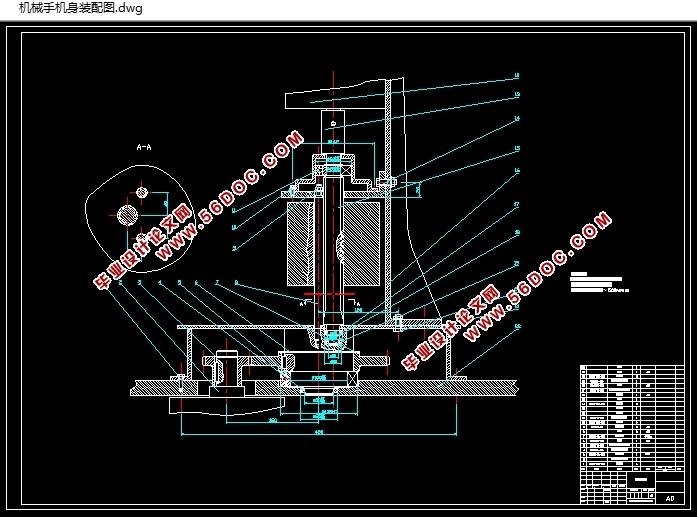
Task: Click the A-A cross-section view outline
Action: point(140,218)
